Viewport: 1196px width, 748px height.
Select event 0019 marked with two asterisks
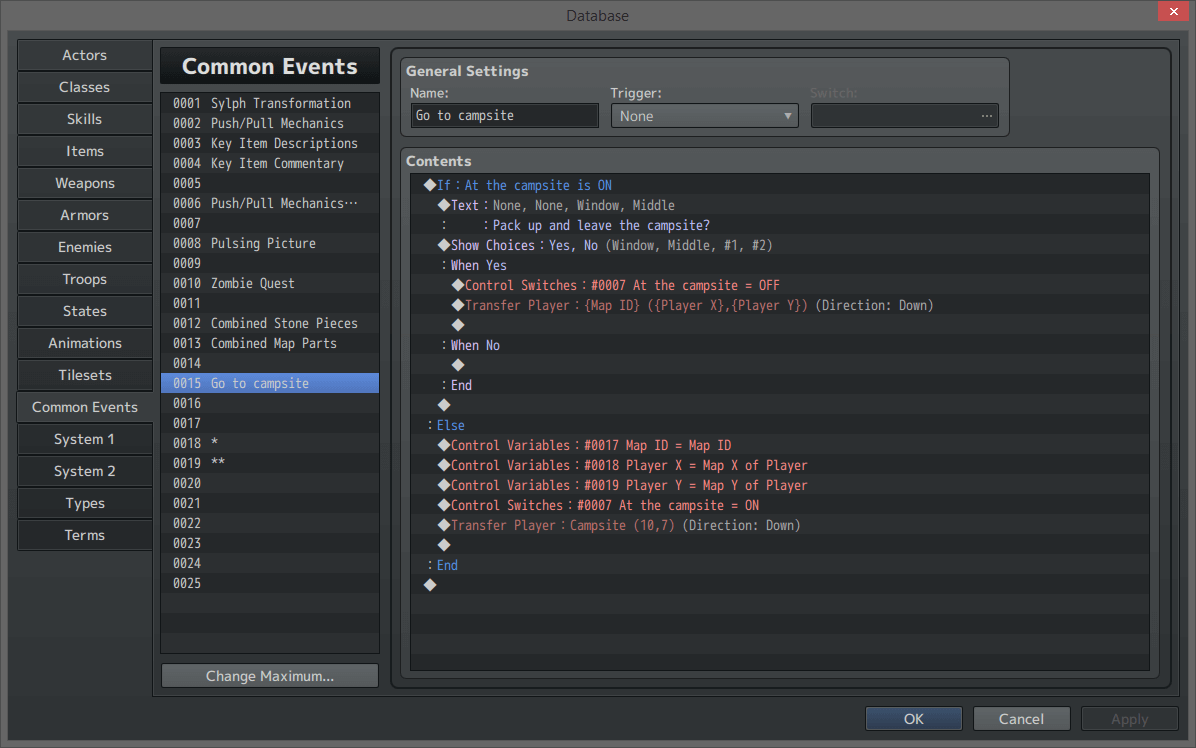[x=270, y=463]
